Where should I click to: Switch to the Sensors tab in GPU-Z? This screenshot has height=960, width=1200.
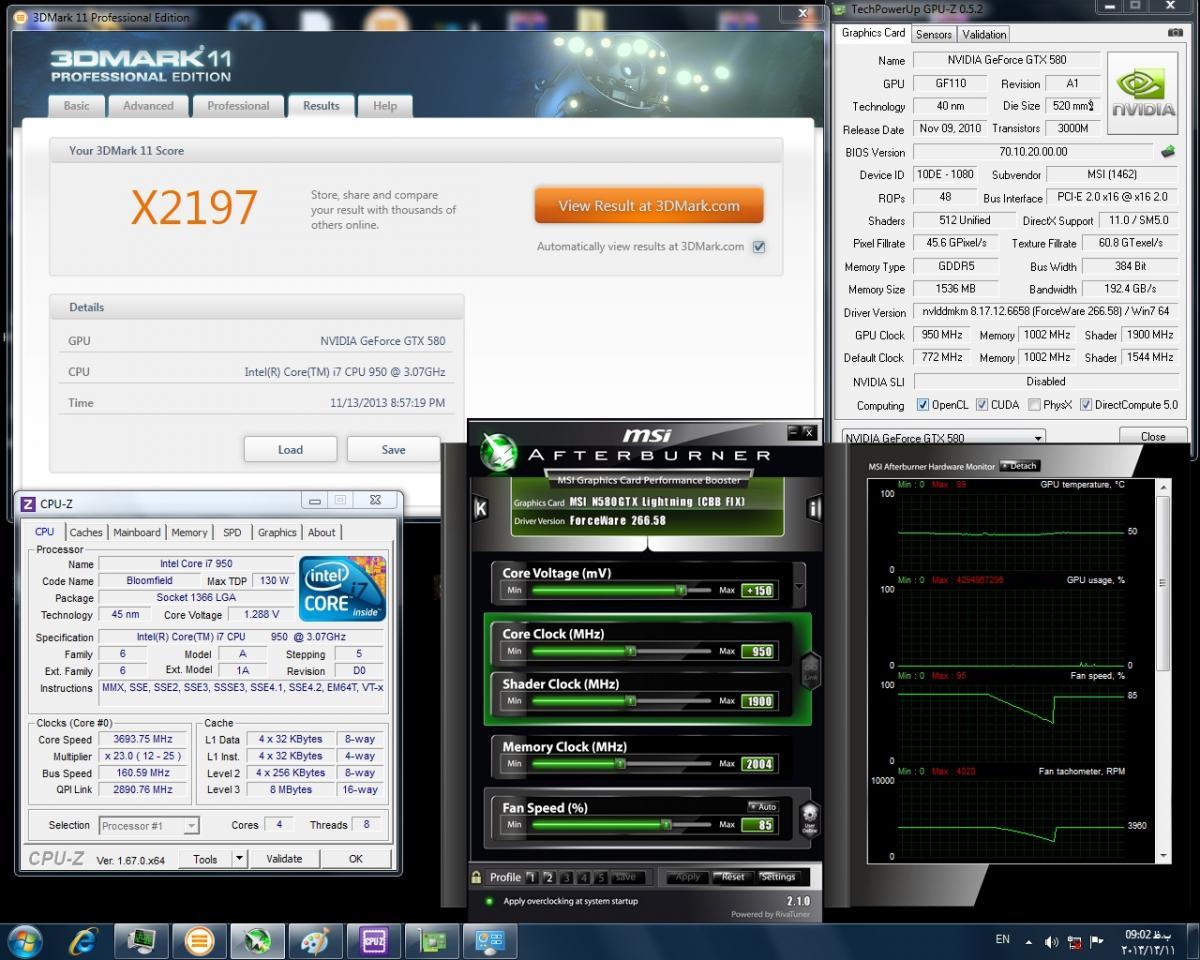tap(934, 34)
